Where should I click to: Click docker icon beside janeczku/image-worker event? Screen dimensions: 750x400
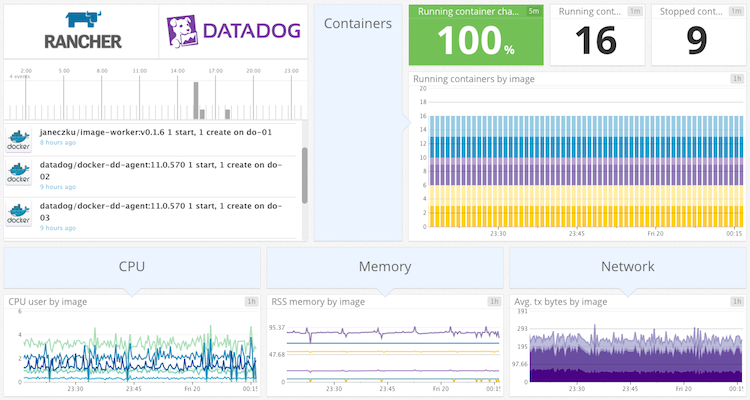click(19, 138)
